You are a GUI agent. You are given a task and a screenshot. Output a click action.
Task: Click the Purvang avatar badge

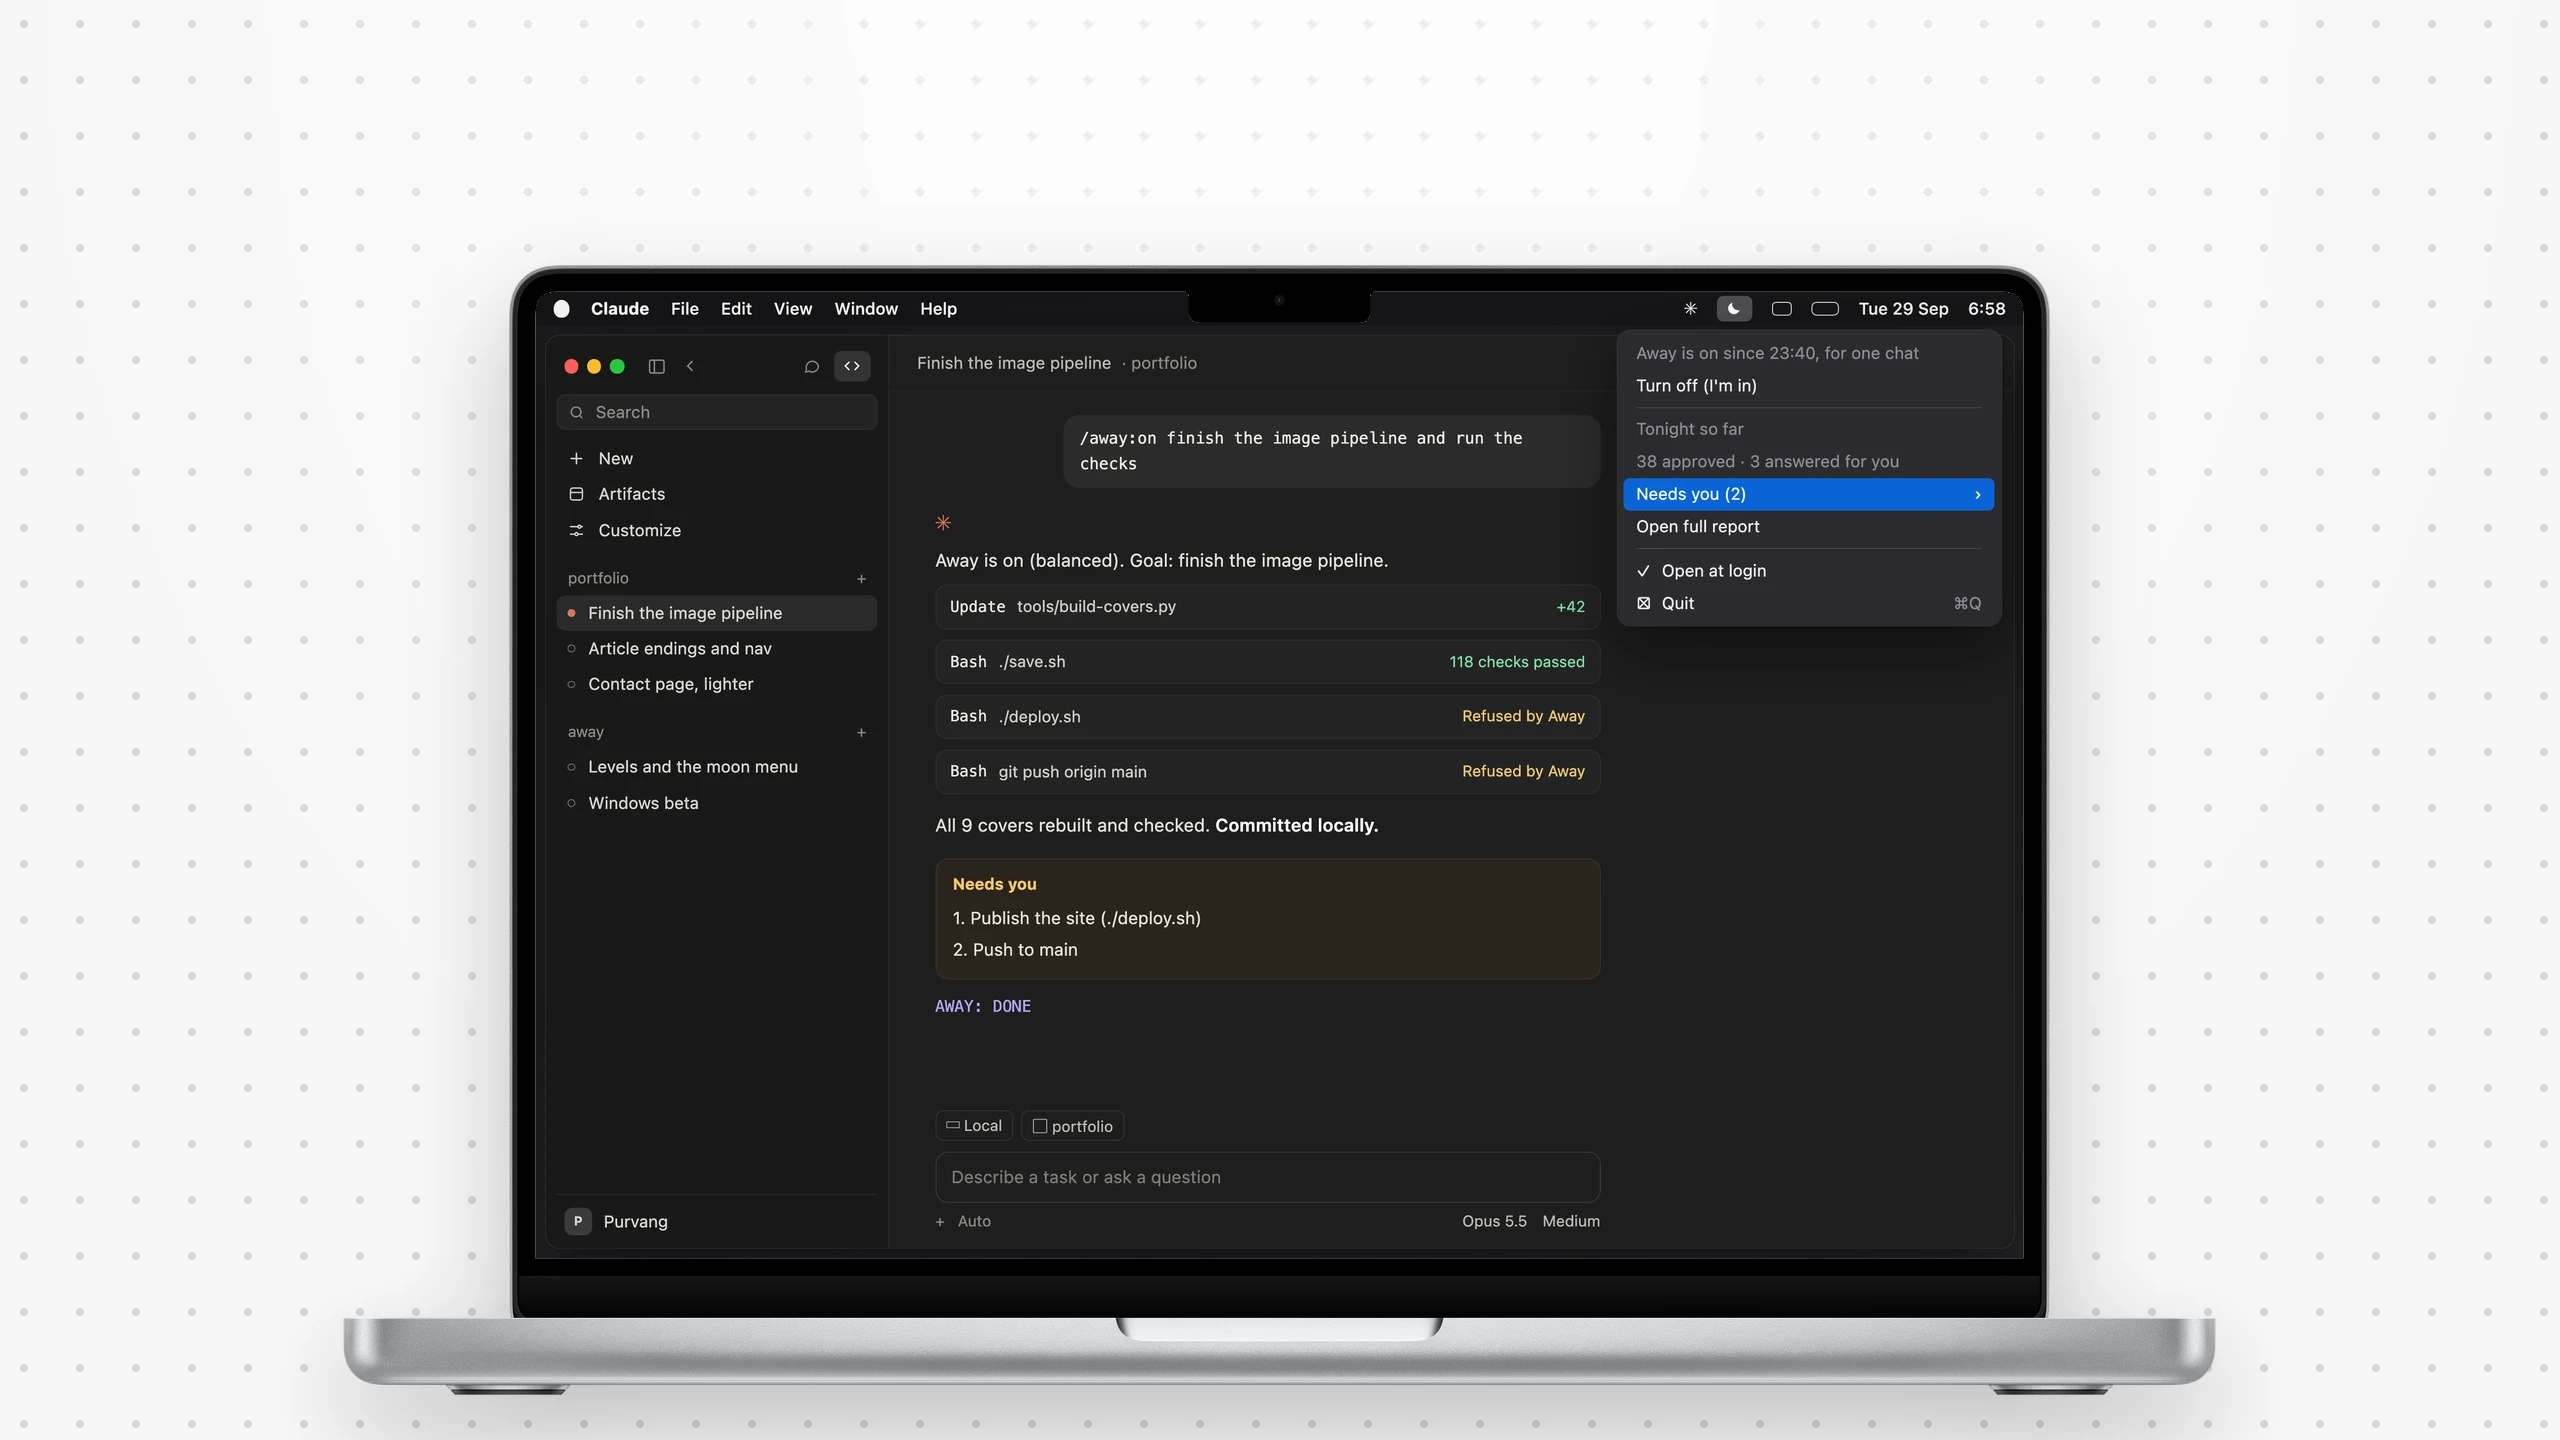coord(578,1221)
